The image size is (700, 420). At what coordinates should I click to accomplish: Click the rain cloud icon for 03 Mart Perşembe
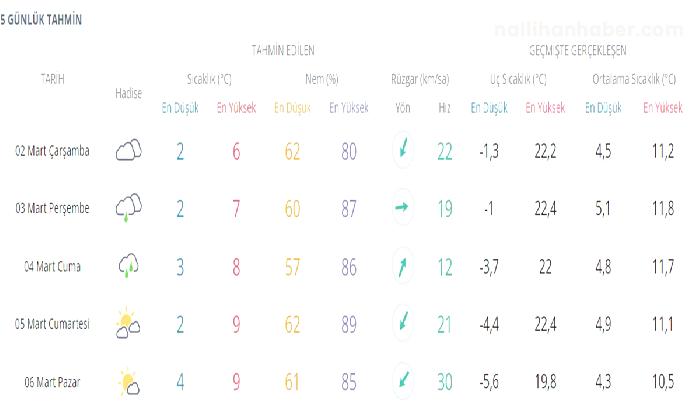tap(129, 208)
